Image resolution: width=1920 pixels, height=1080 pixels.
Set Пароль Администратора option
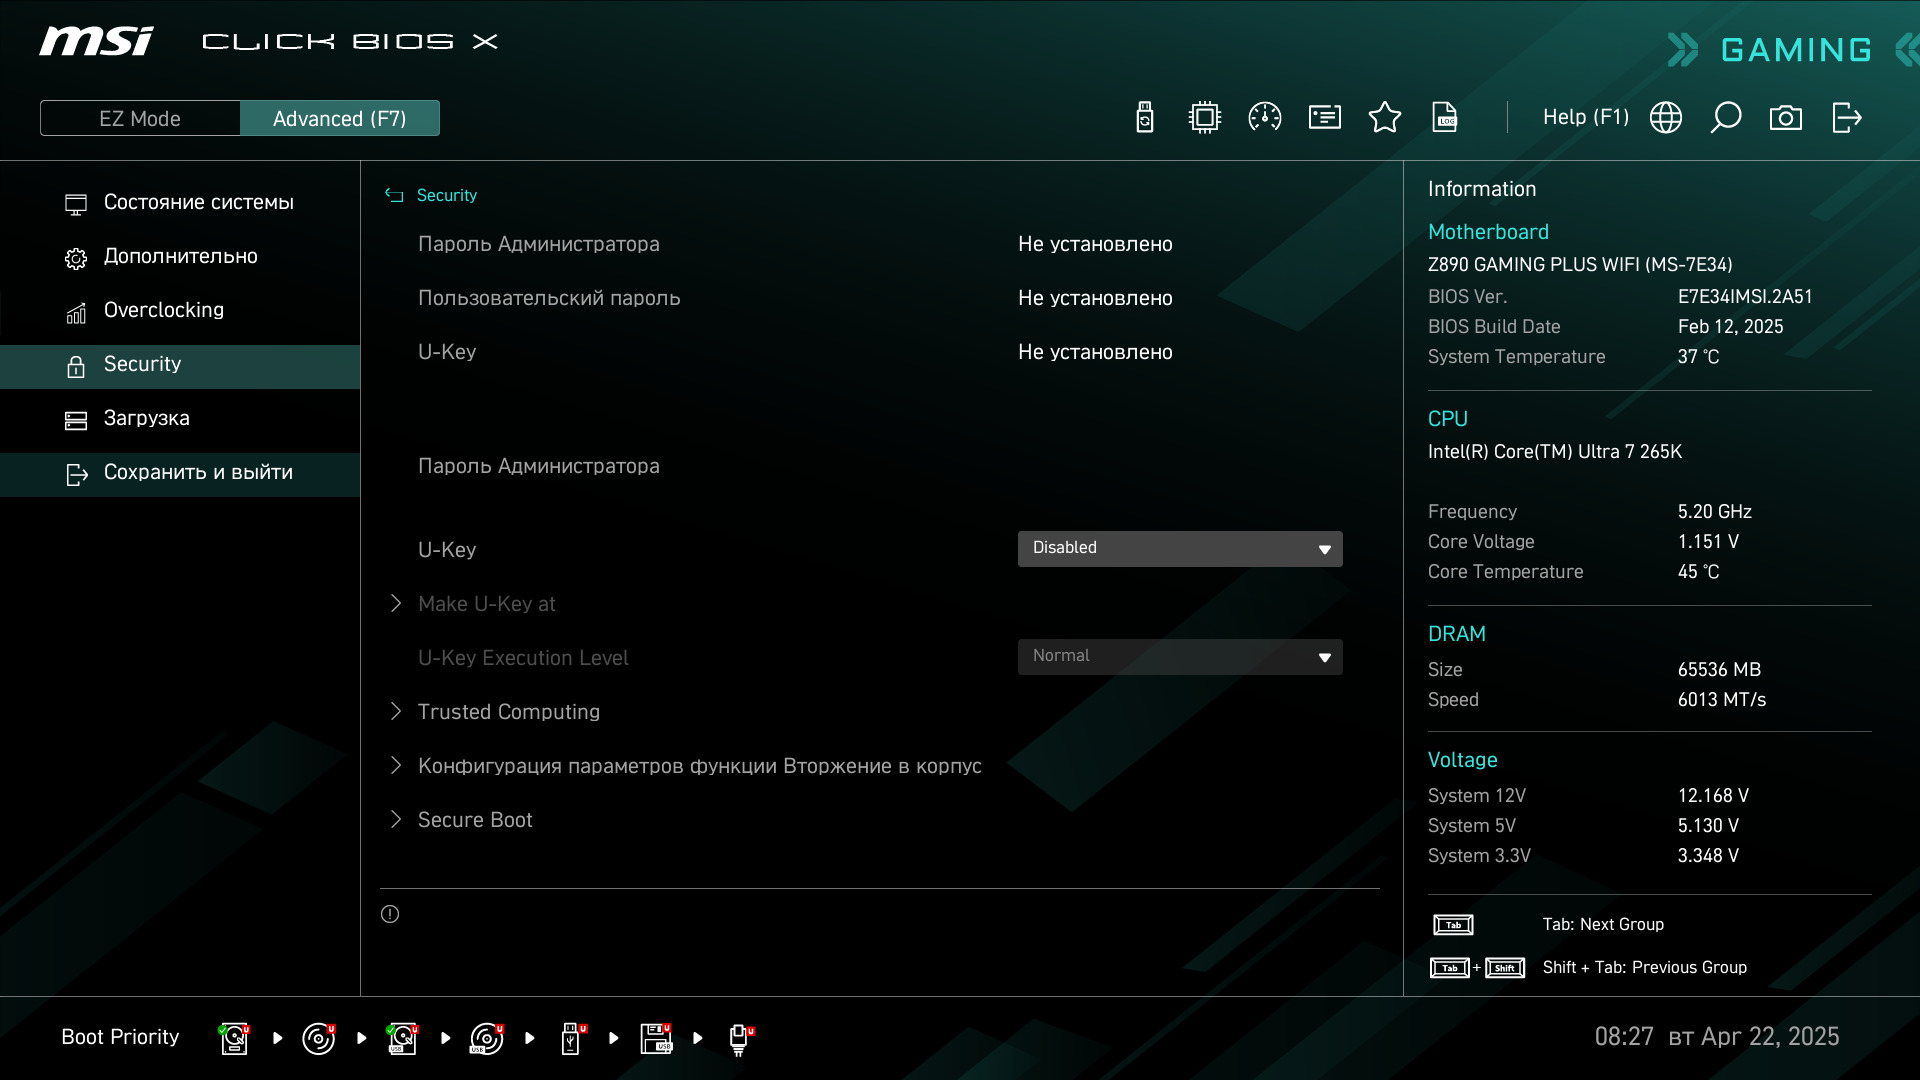point(539,466)
